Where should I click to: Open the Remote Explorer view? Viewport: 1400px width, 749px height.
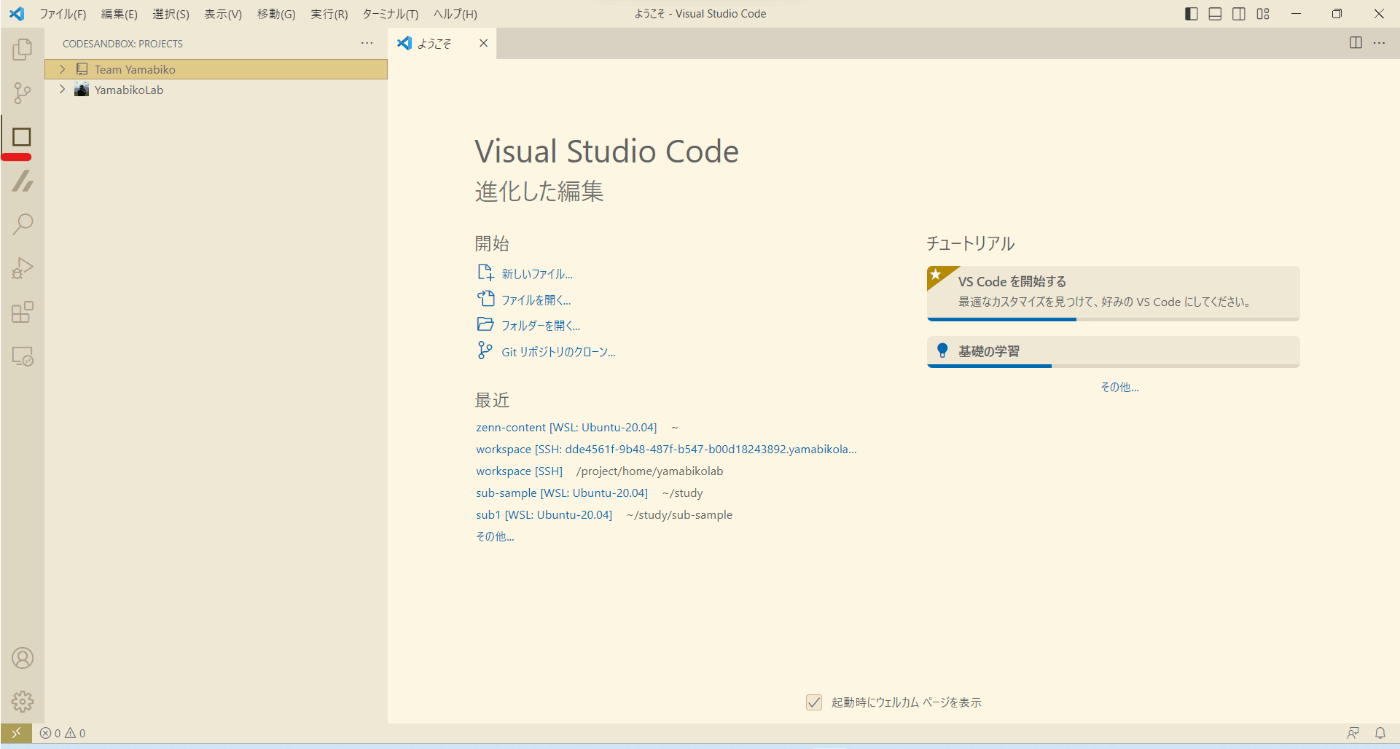22,356
